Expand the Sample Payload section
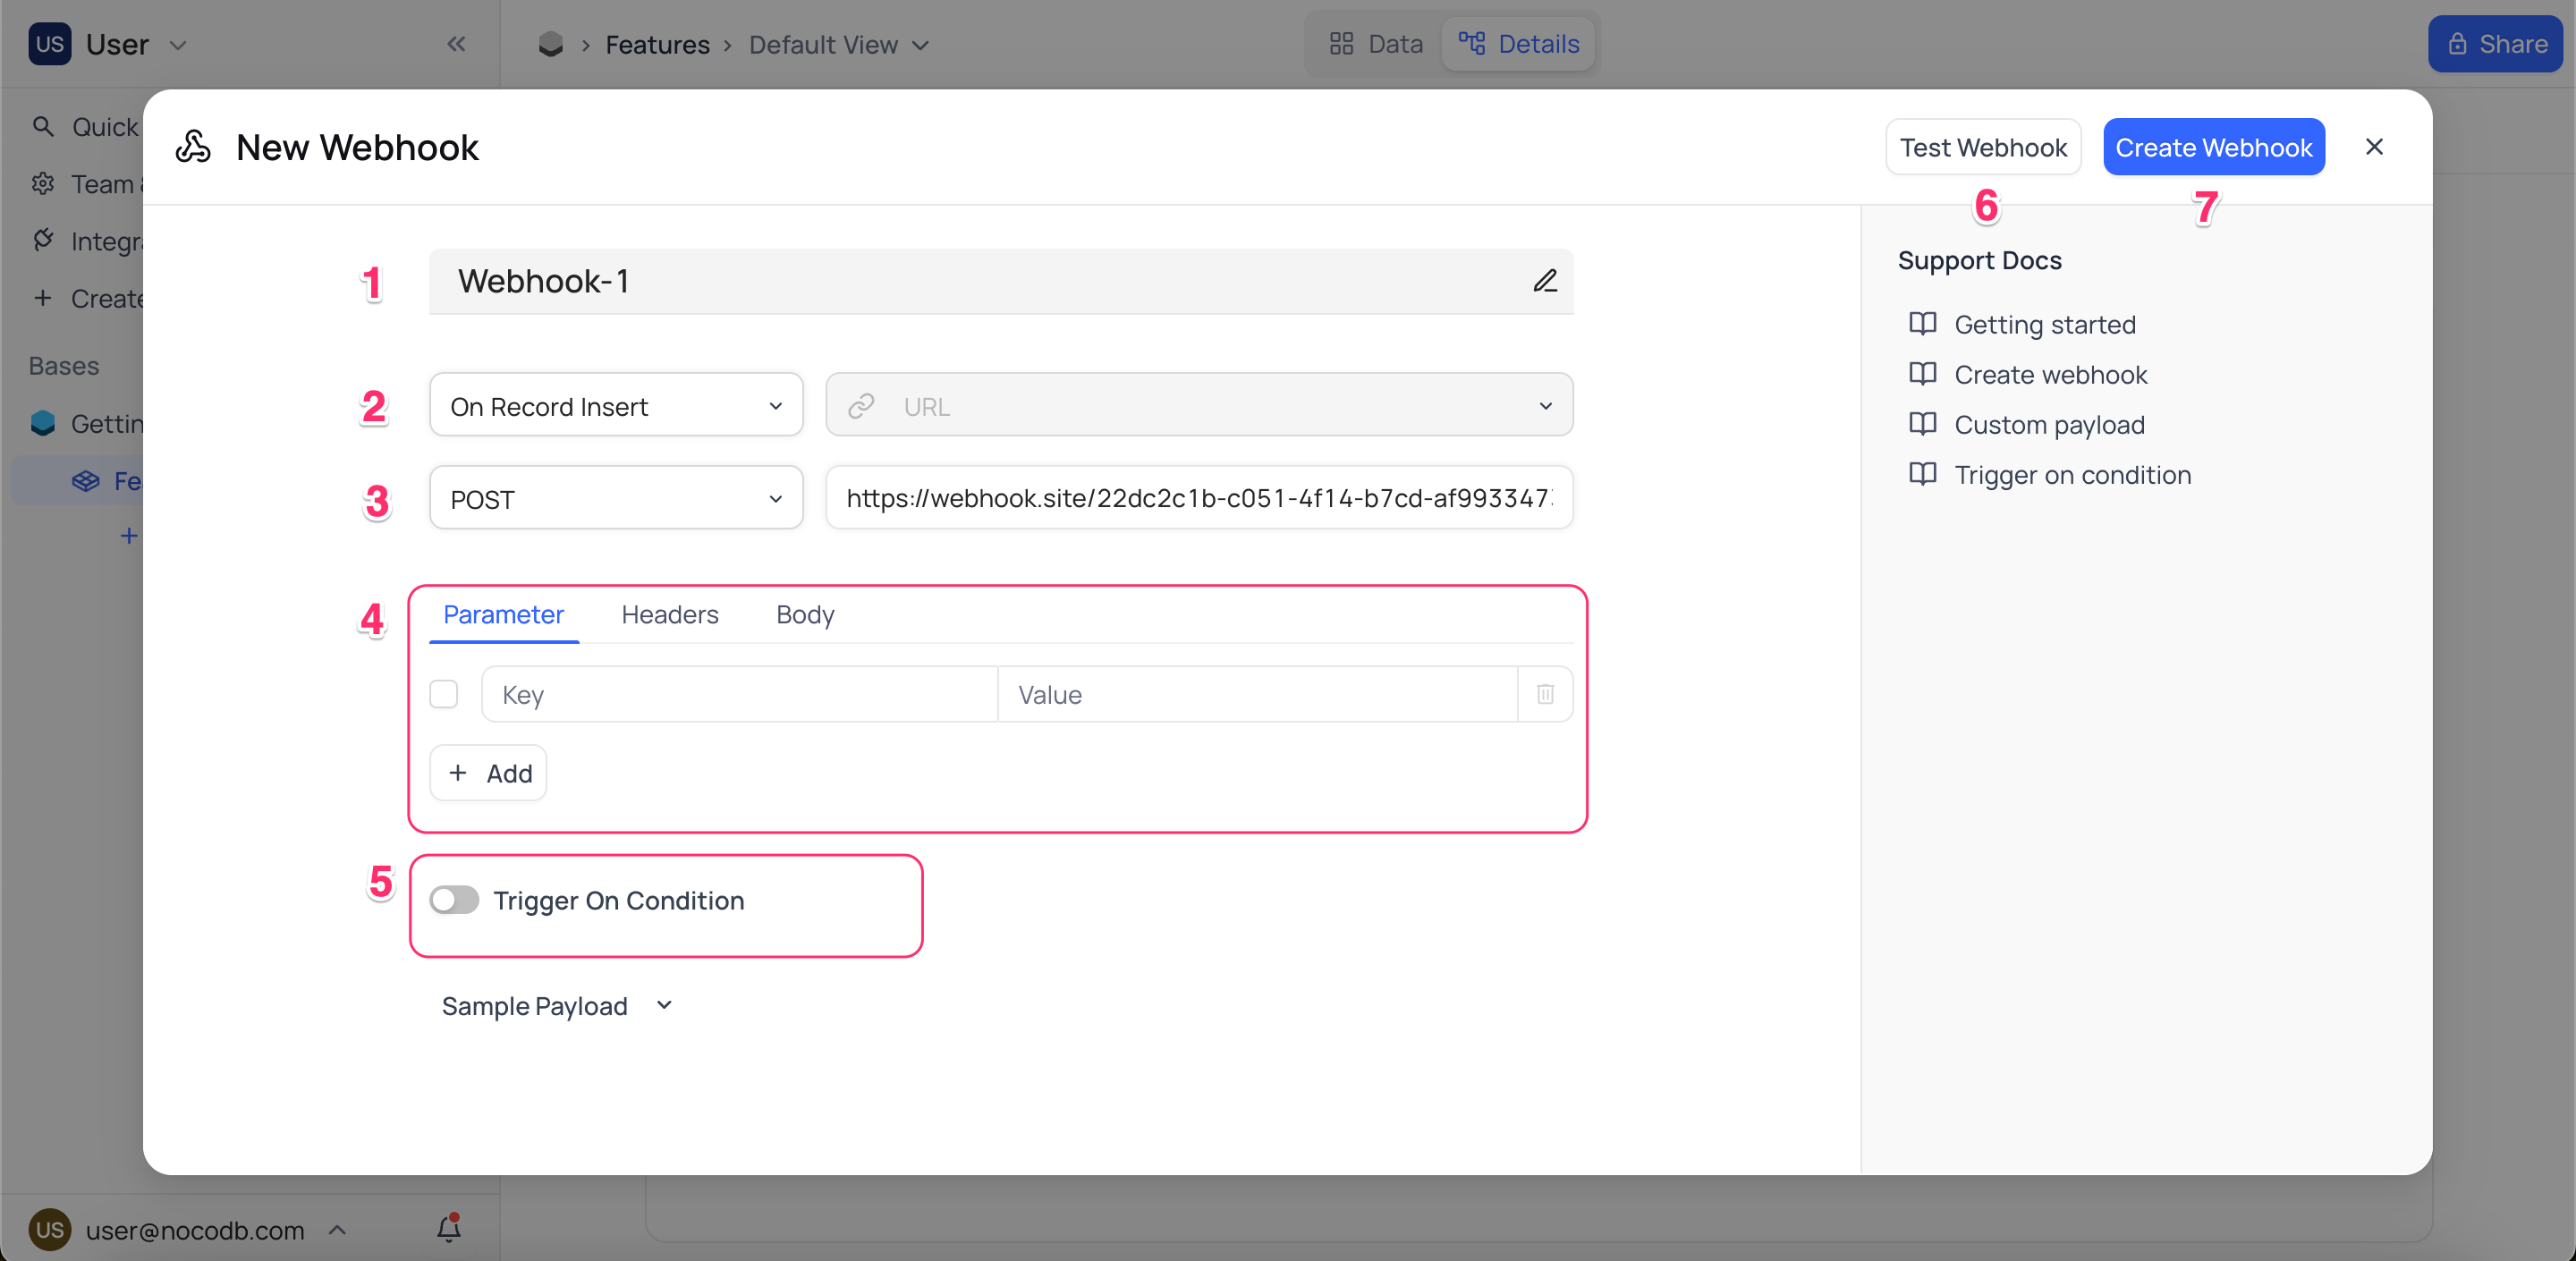This screenshot has height=1261, width=2576. tap(557, 1006)
